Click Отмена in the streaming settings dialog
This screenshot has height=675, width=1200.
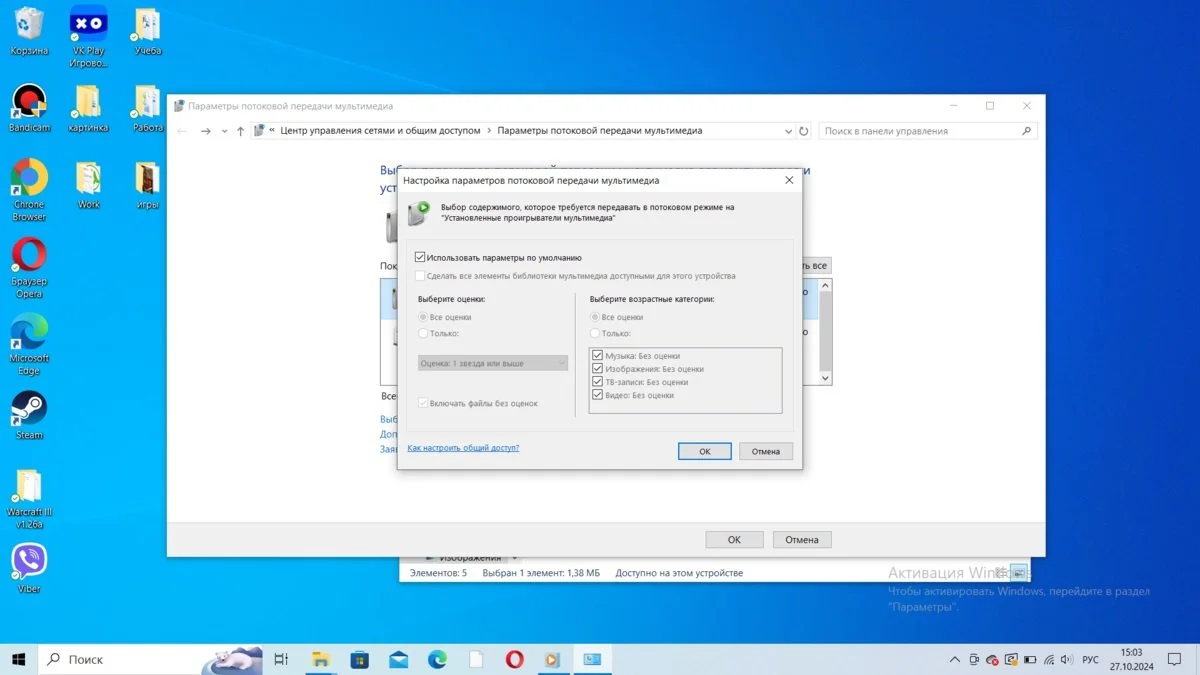(766, 451)
